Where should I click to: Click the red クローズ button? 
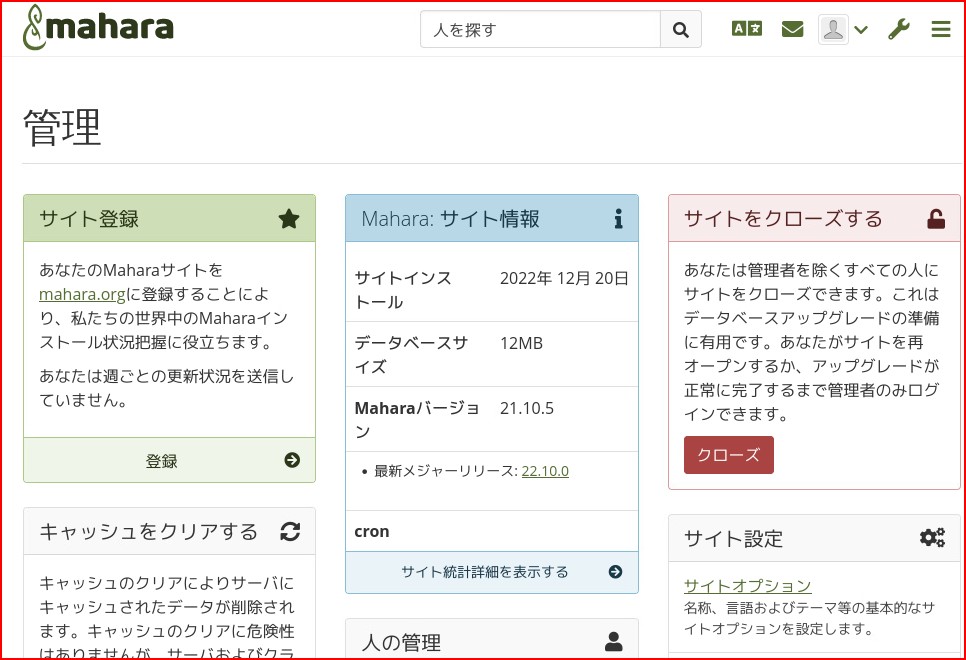pos(729,455)
